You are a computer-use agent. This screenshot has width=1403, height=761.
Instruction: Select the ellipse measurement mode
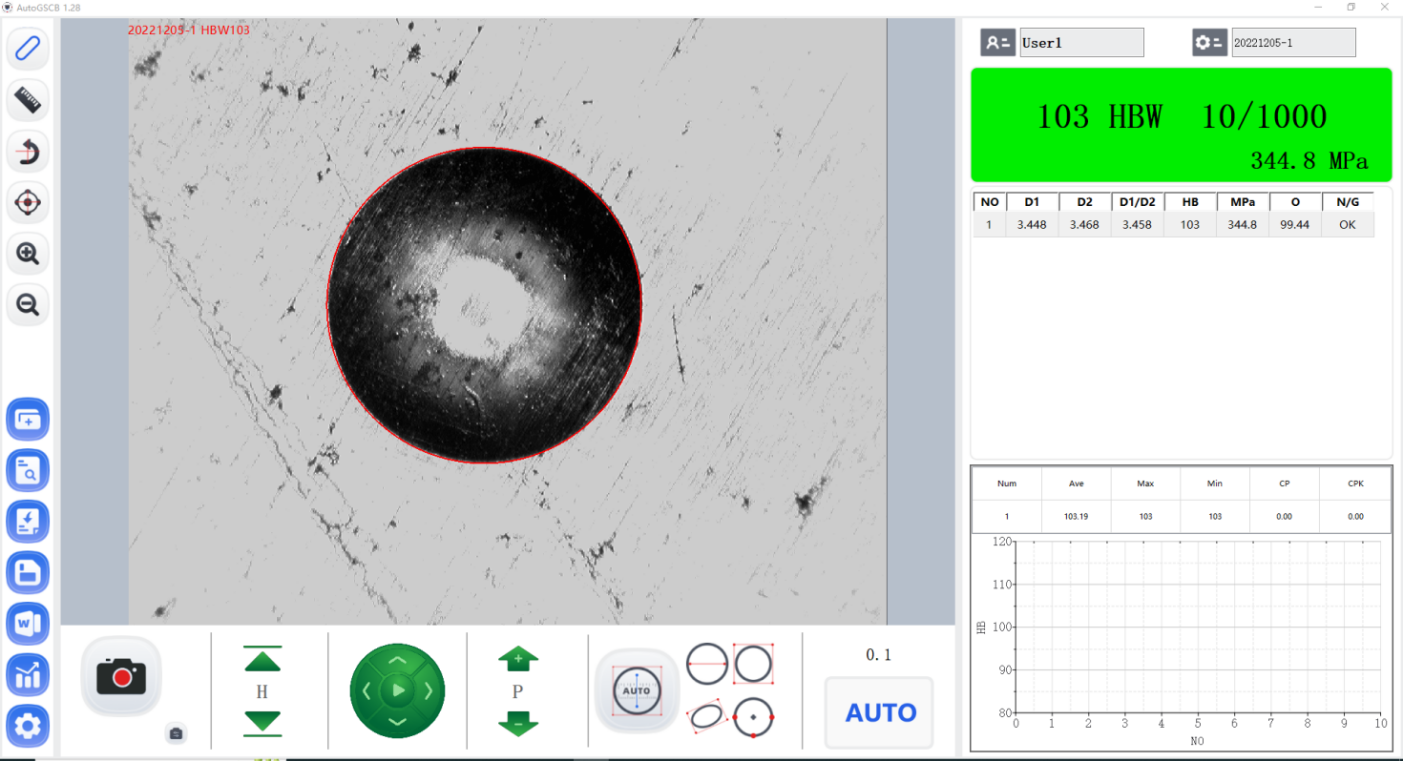point(707,716)
